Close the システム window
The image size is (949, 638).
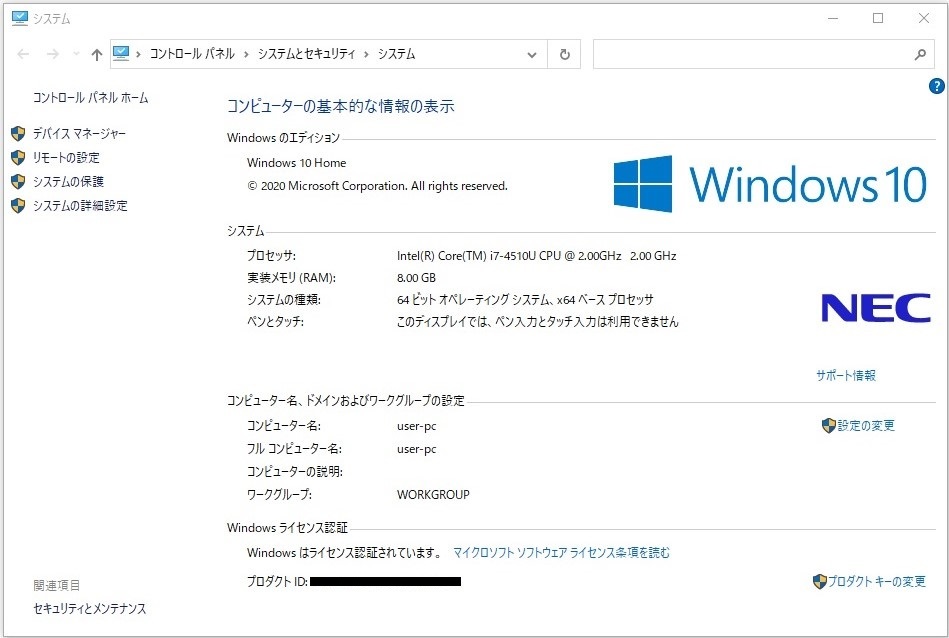(x=924, y=18)
